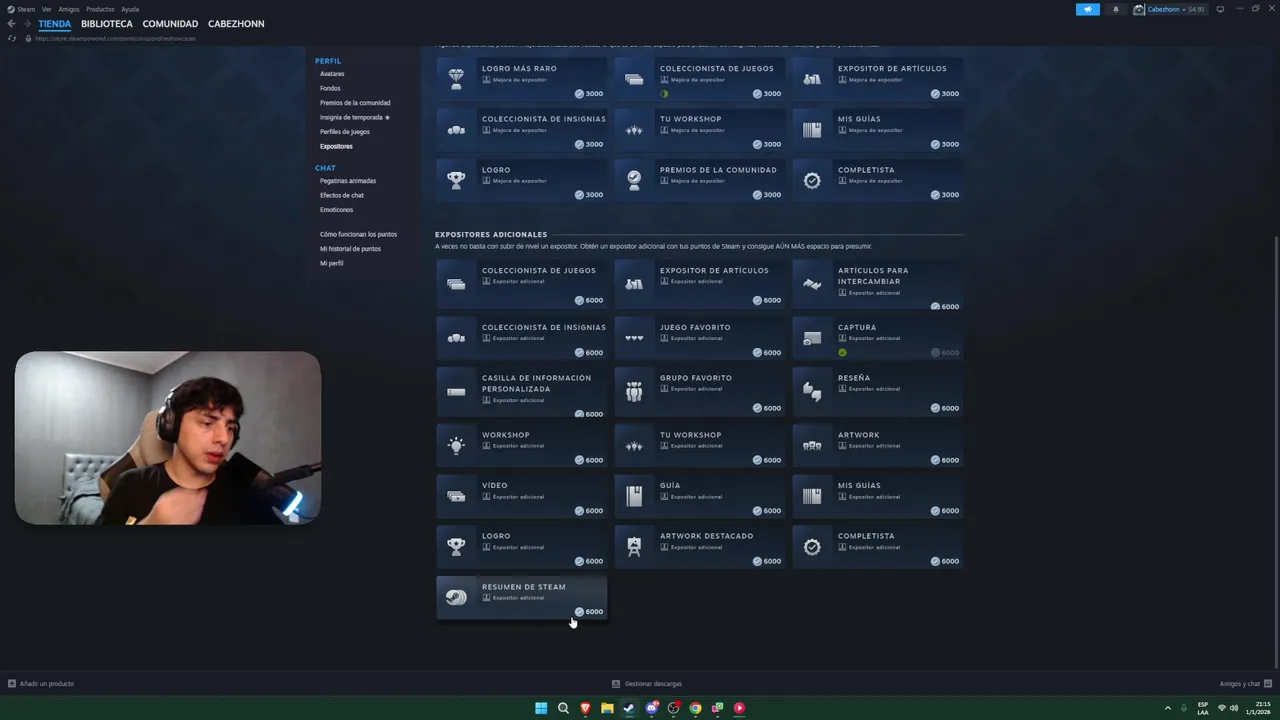Open the Amigos menu
Image resolution: width=1280 pixels, height=720 pixels.
pos(69,9)
